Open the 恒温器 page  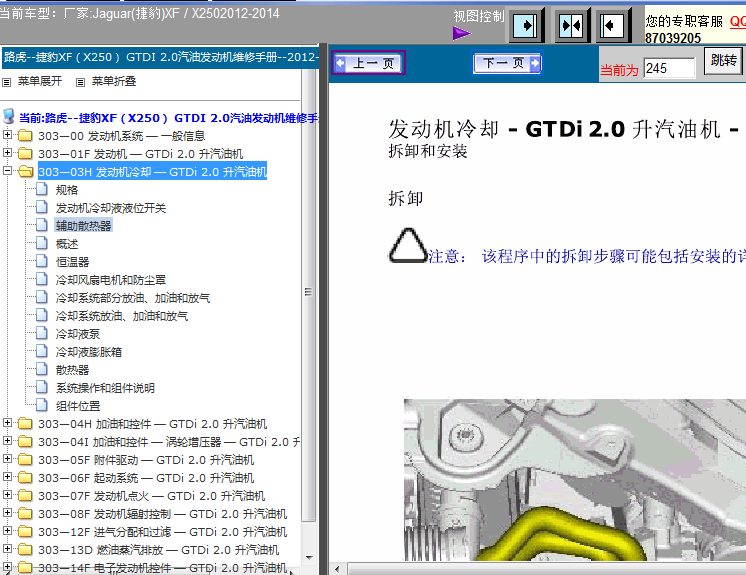tap(72, 262)
